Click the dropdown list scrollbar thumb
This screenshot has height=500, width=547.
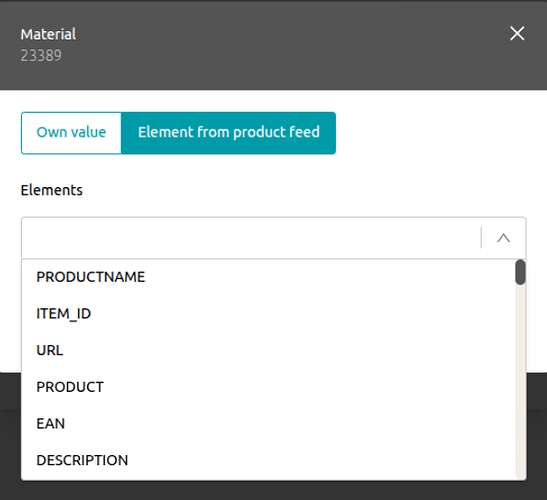(520, 272)
